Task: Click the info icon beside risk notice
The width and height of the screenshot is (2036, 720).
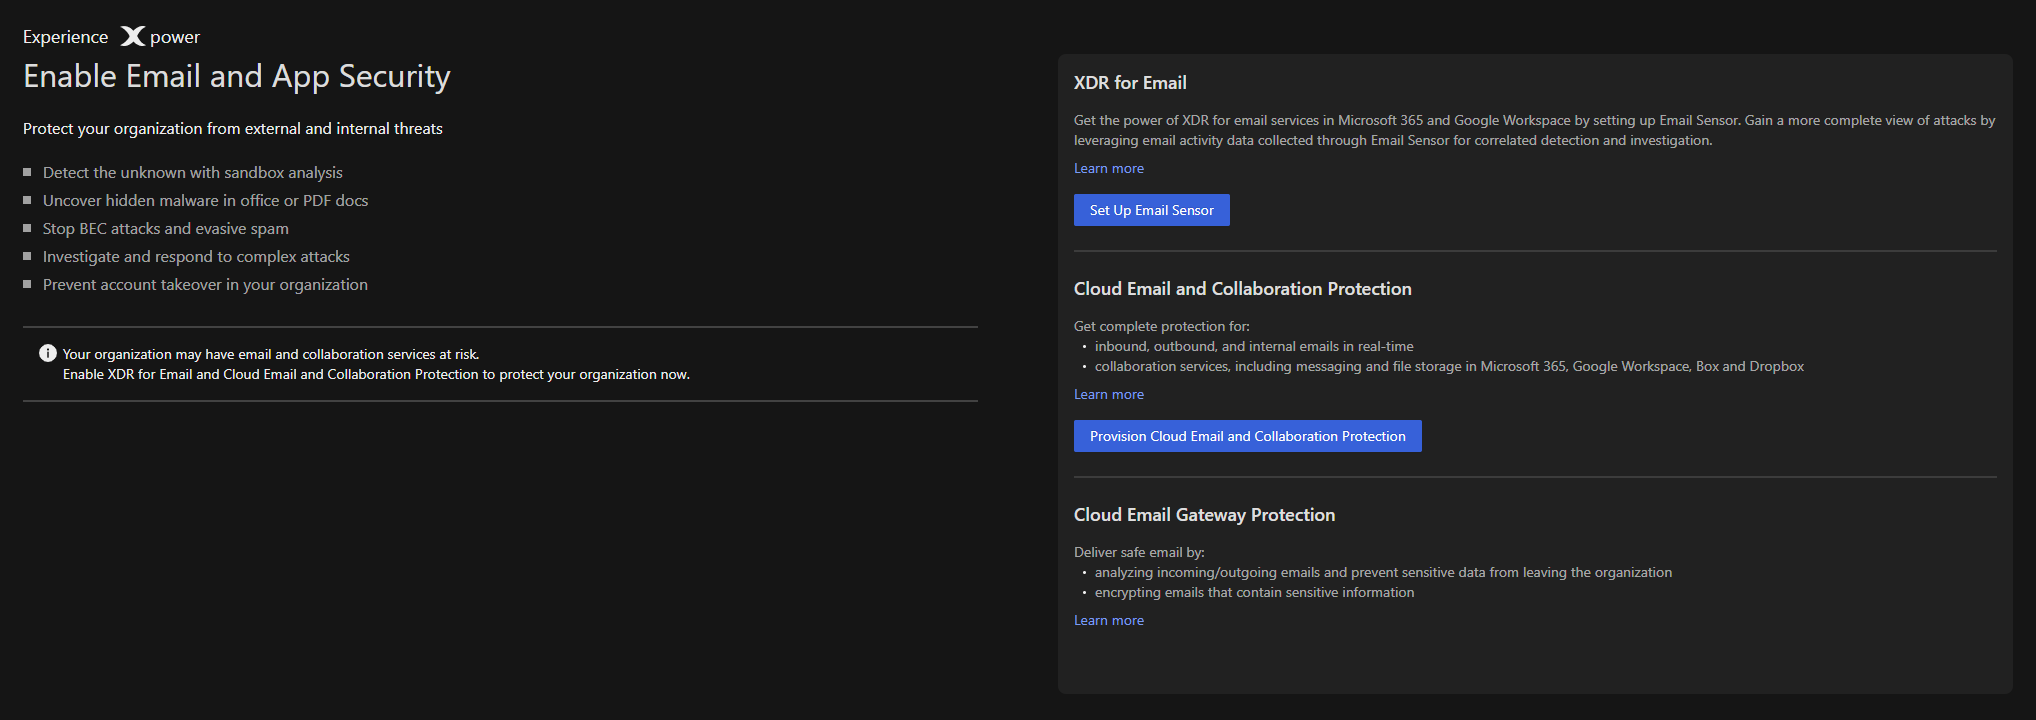Action: [47, 353]
